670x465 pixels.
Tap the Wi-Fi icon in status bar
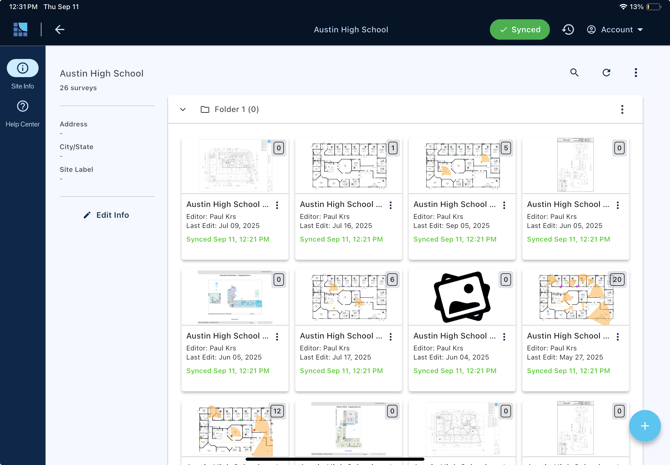point(623,7)
